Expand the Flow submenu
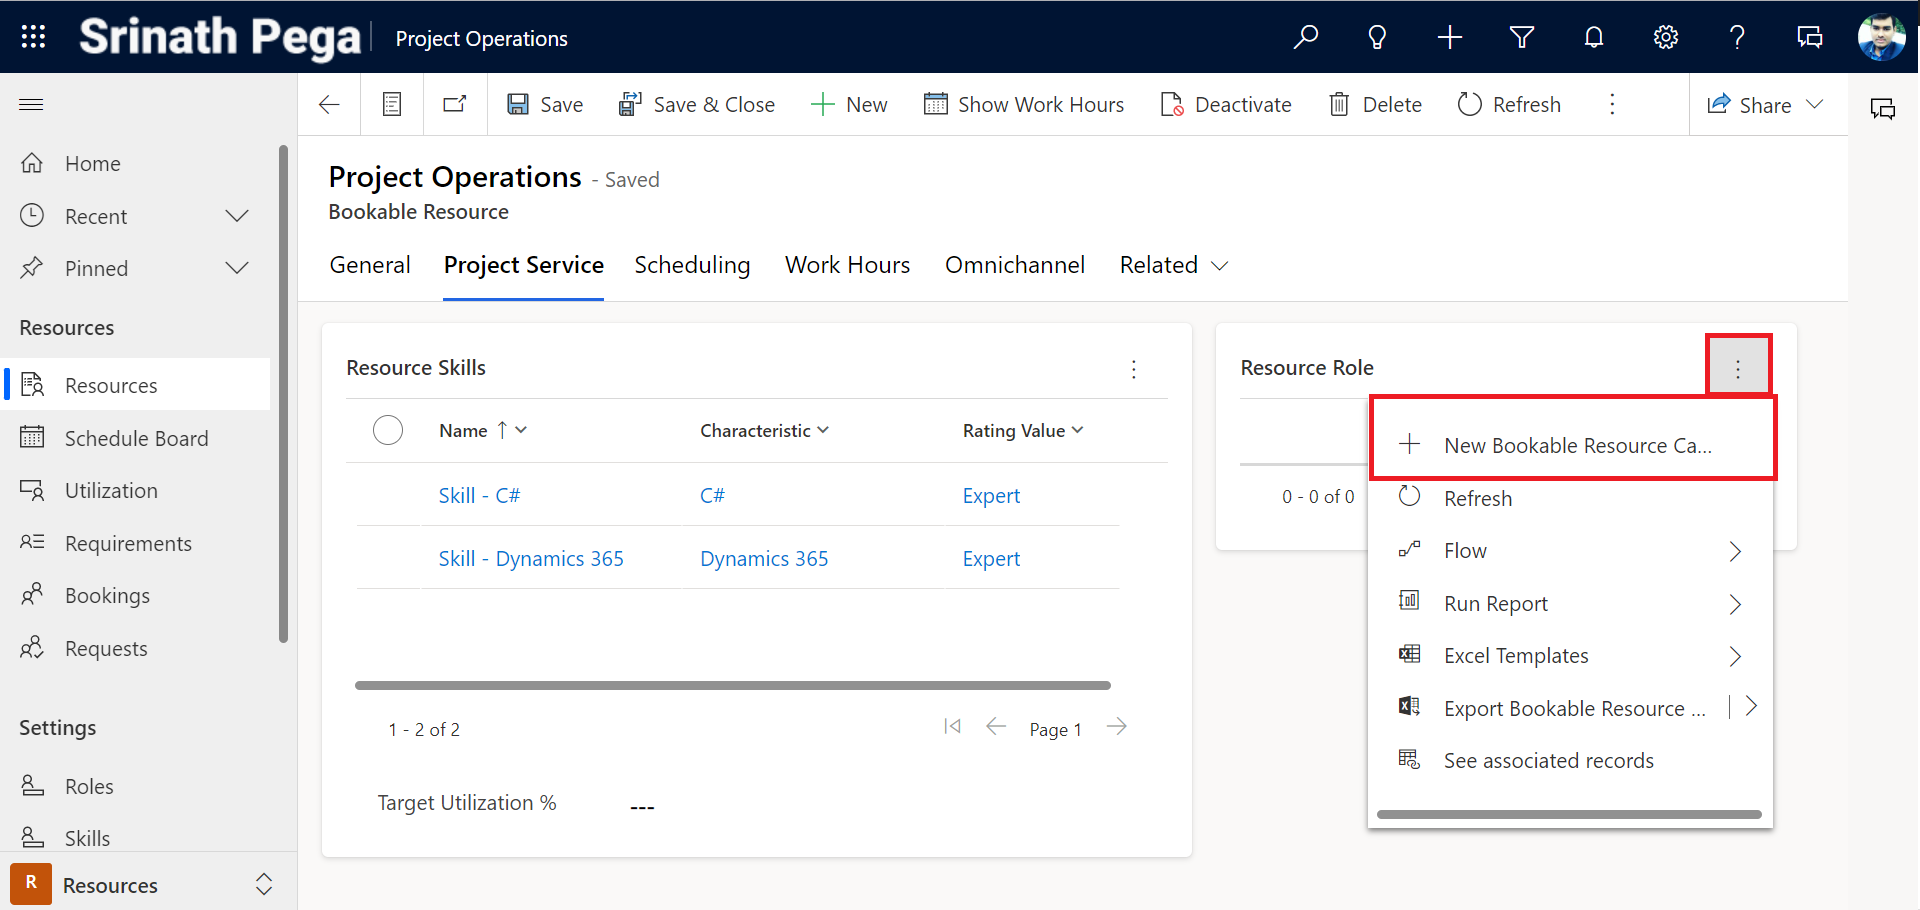Viewport: 1920px width, 910px height. point(1735,551)
